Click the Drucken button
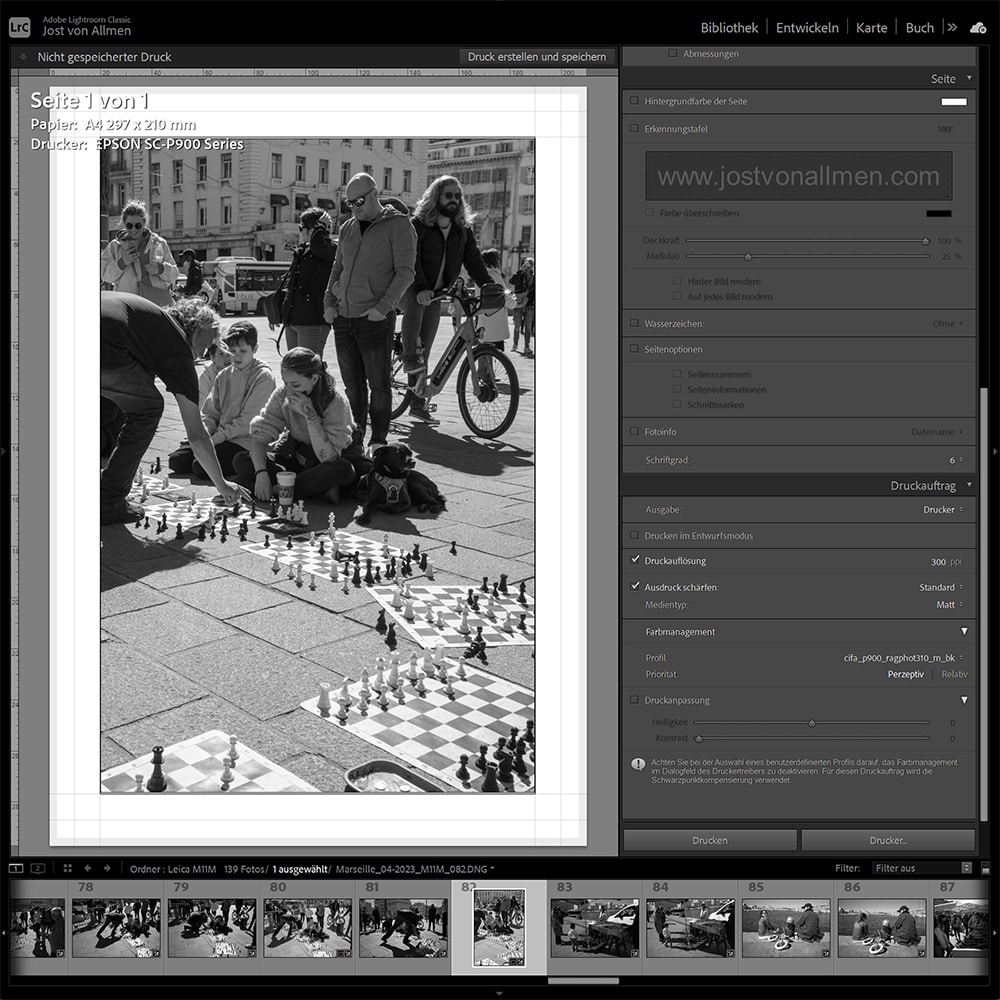Viewport: 1000px width, 1000px height. (x=710, y=840)
